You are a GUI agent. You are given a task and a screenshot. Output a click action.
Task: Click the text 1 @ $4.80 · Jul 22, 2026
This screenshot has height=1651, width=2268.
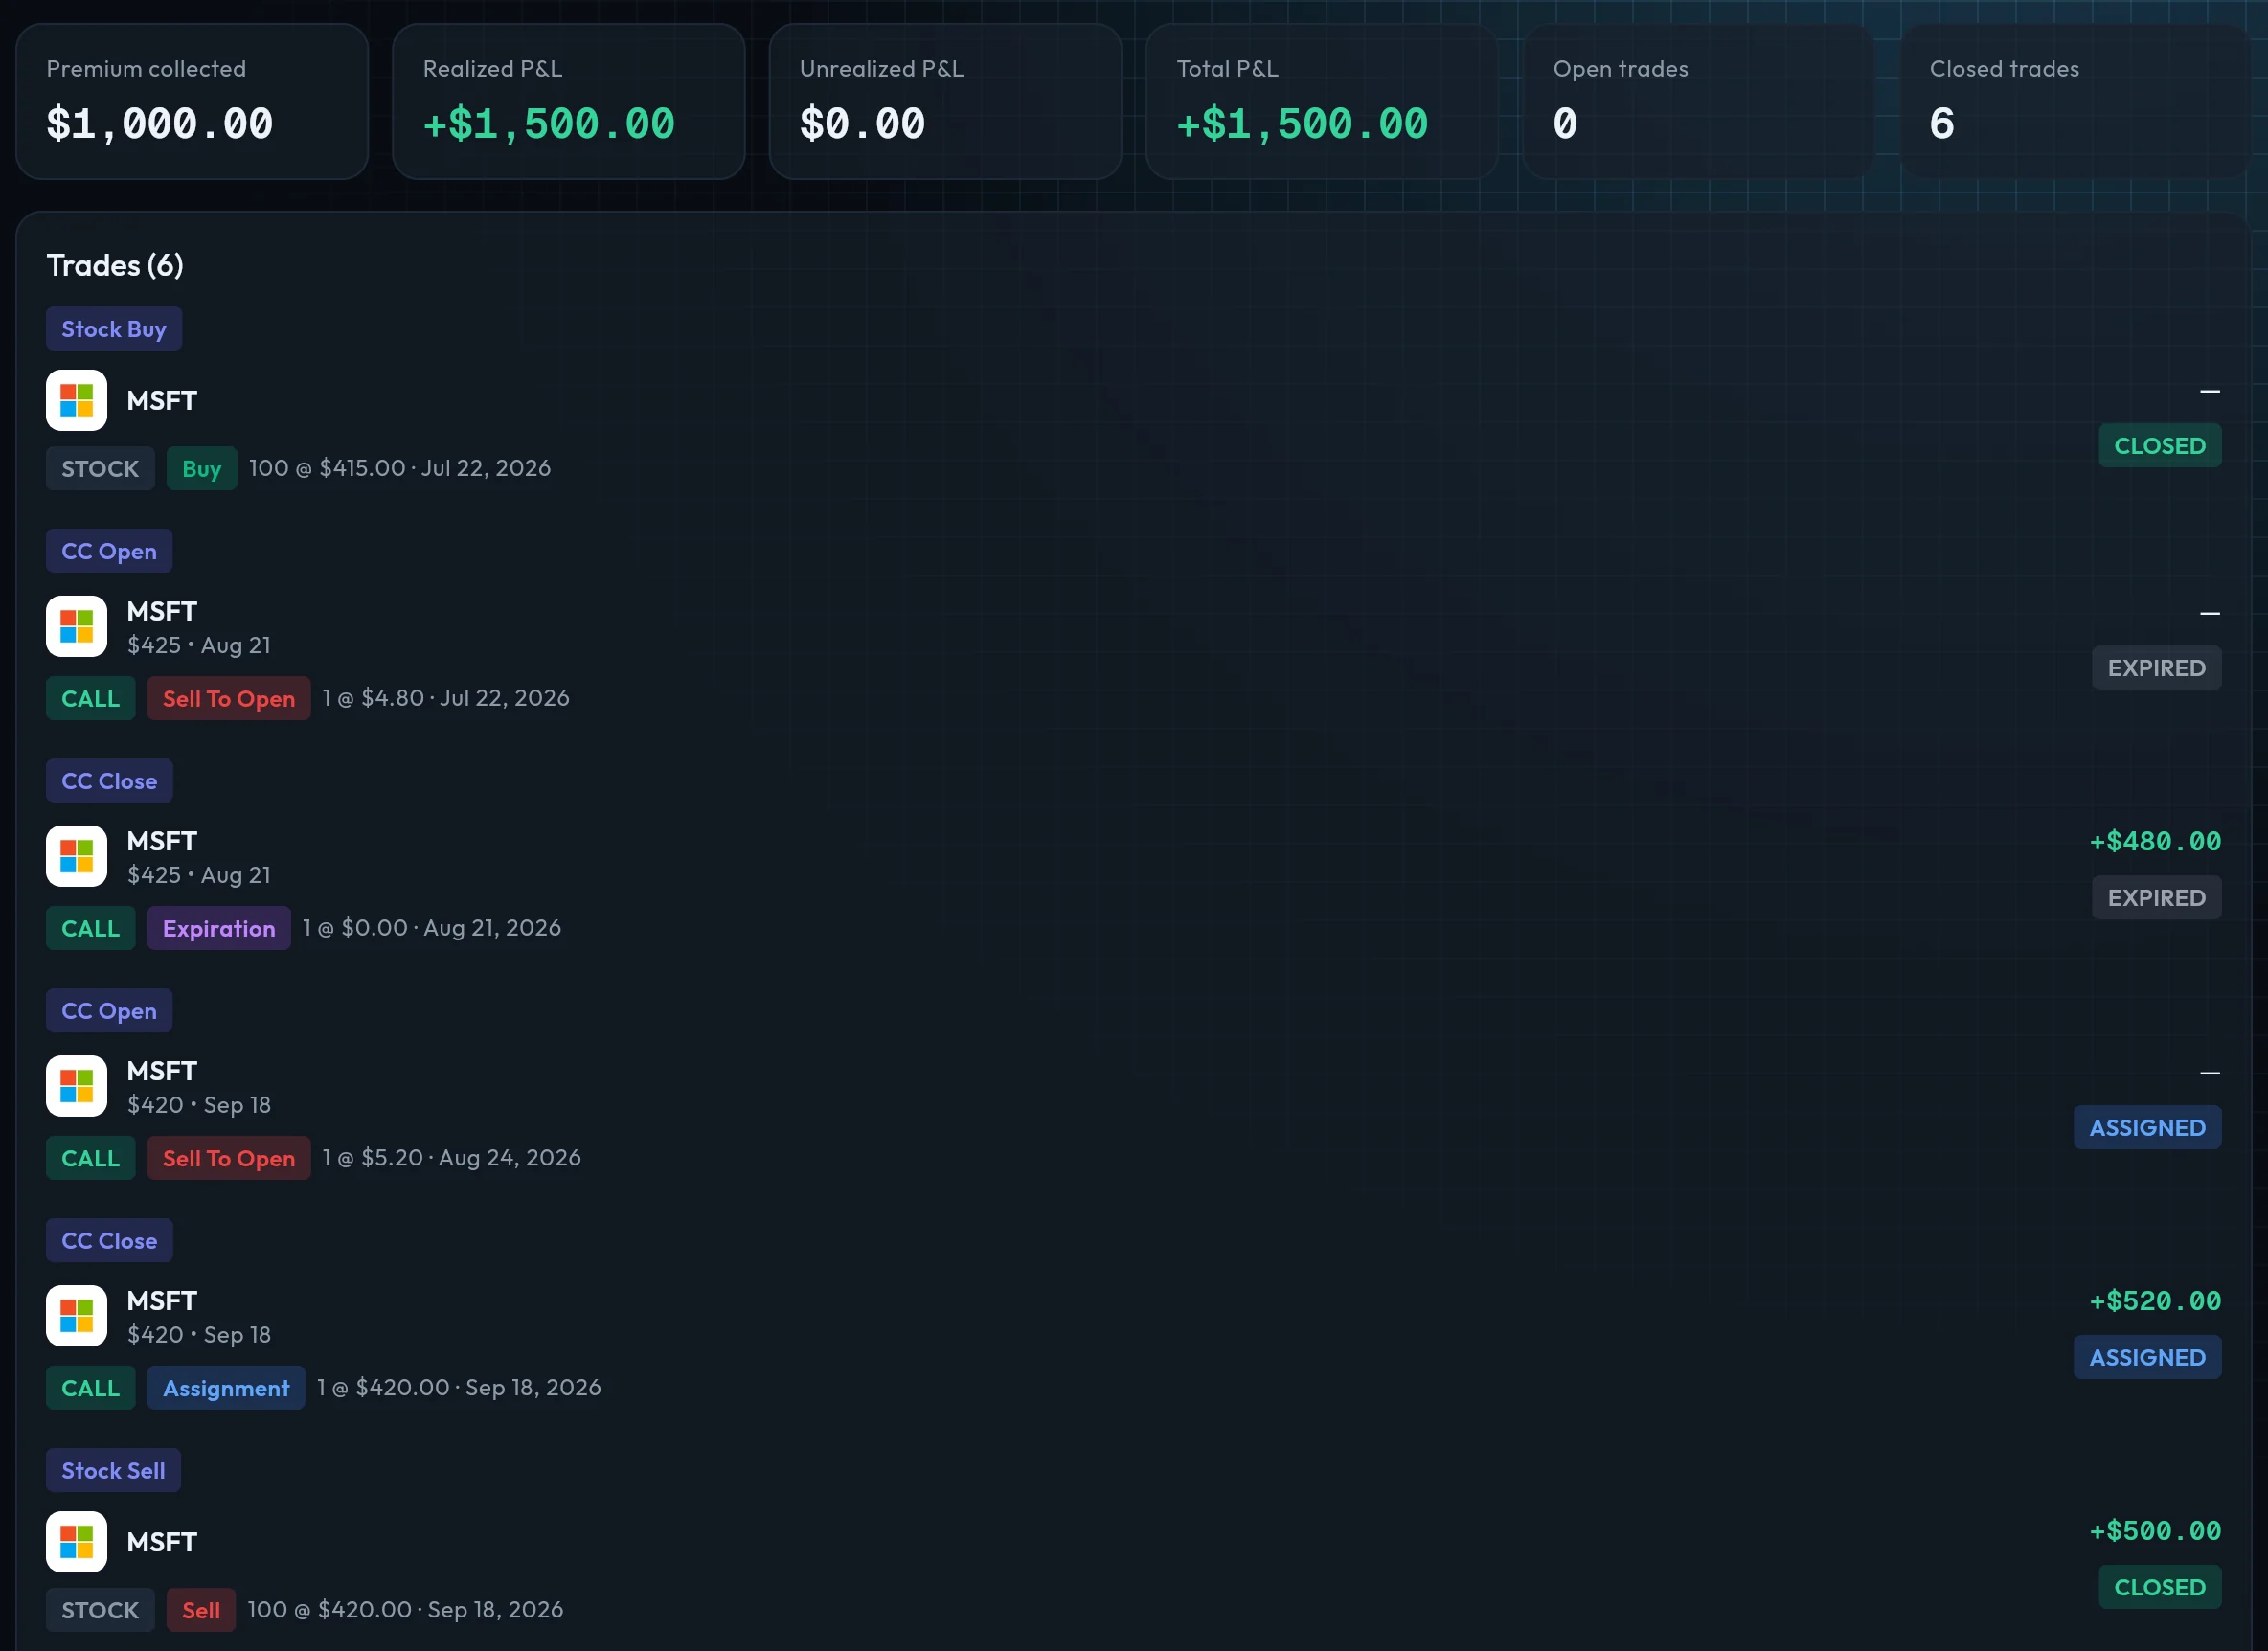pyautogui.click(x=446, y=698)
